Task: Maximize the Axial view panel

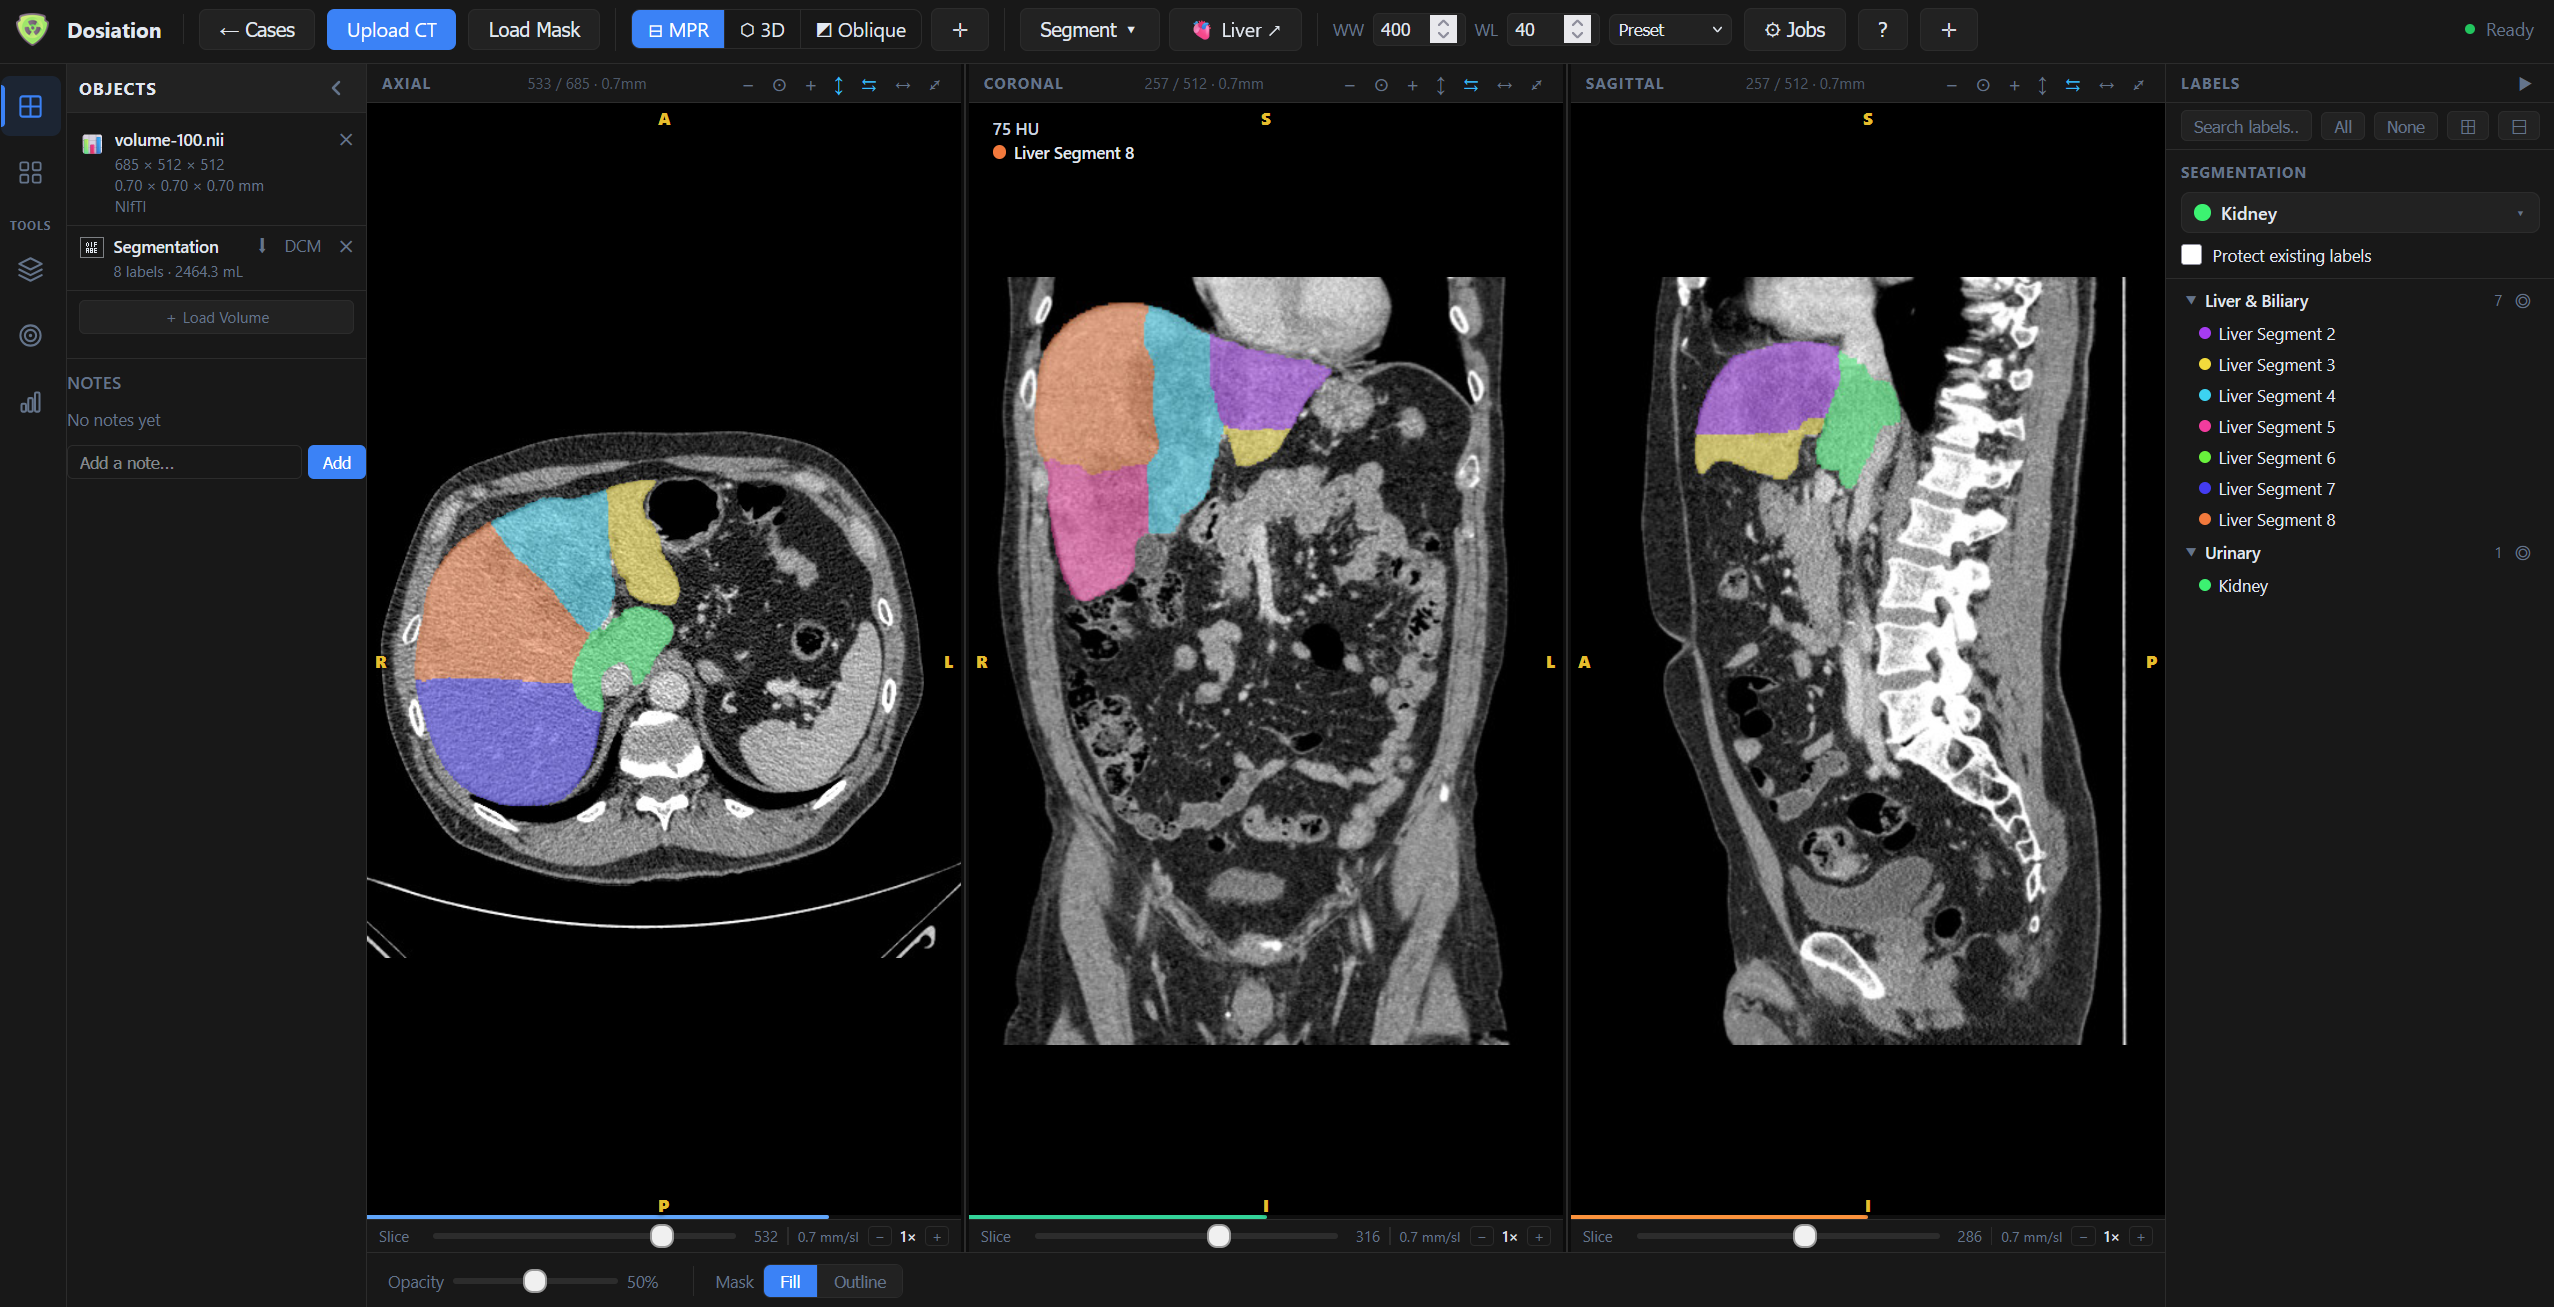Action: (x=935, y=85)
